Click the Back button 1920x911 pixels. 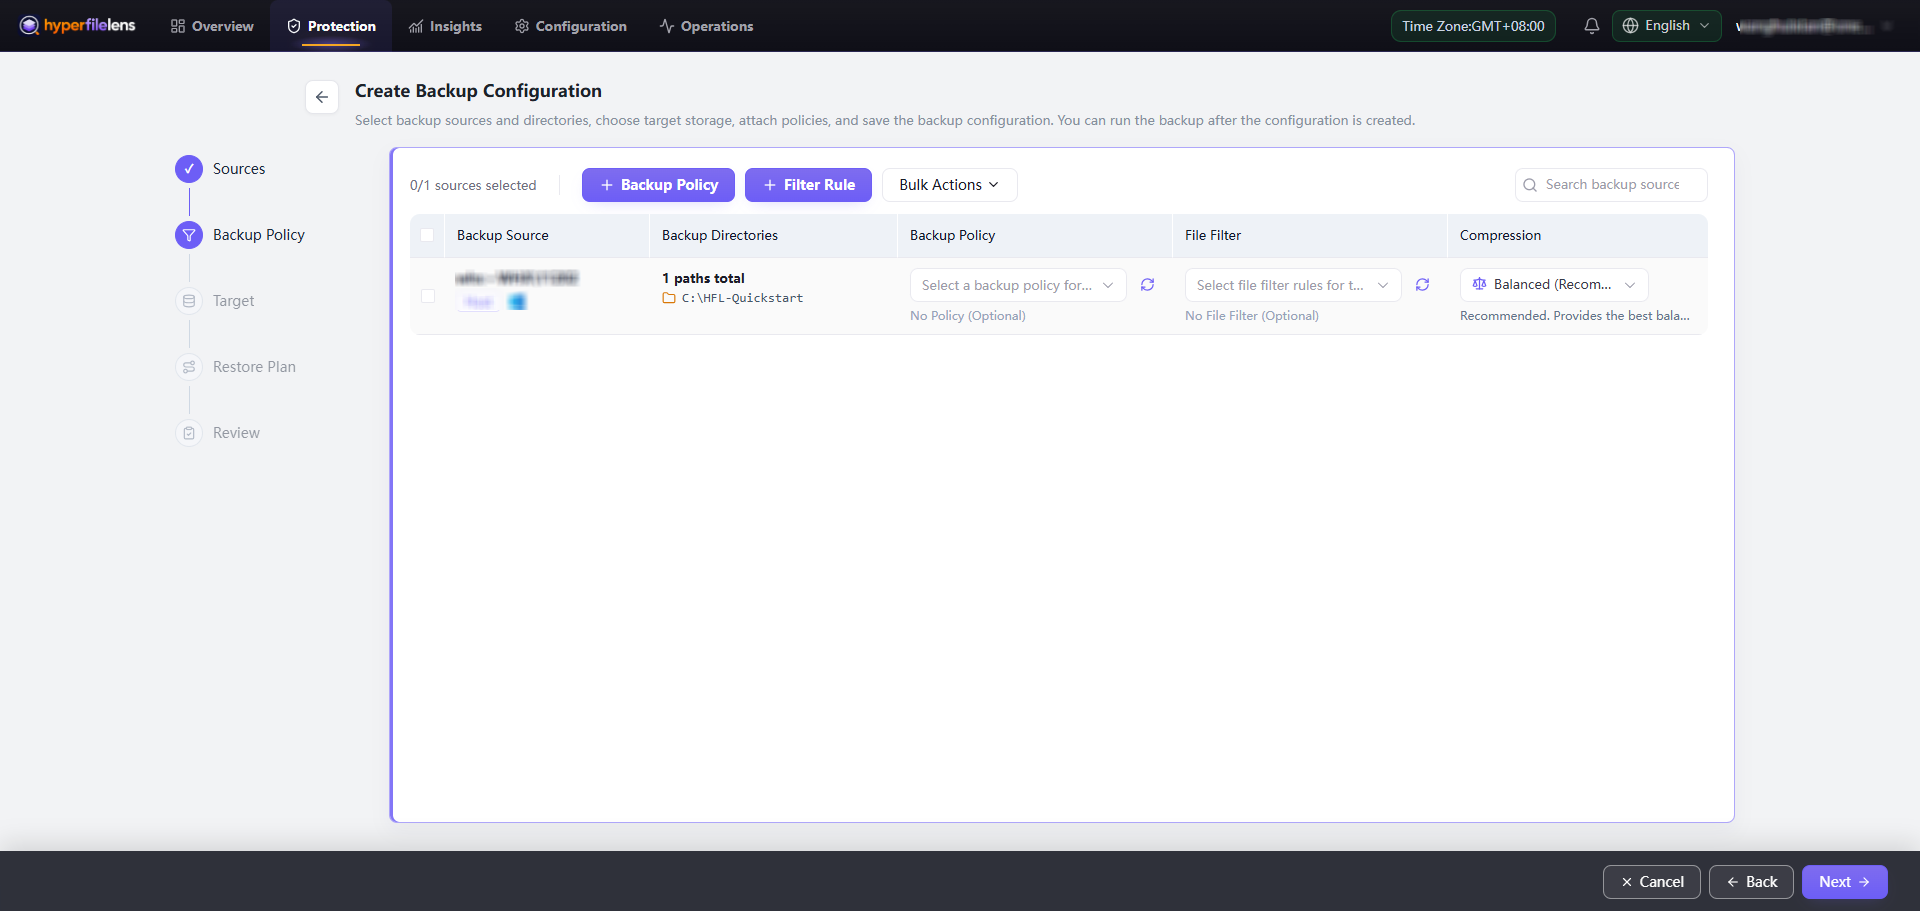point(1751,882)
